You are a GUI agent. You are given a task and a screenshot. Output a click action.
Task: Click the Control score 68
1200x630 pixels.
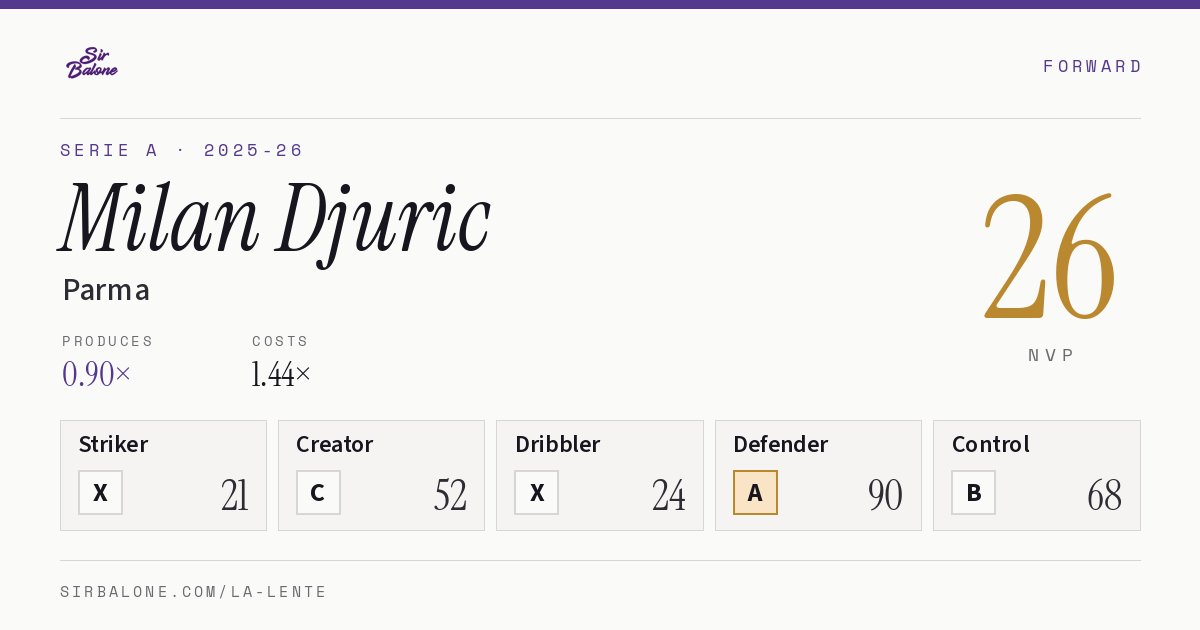click(1105, 495)
